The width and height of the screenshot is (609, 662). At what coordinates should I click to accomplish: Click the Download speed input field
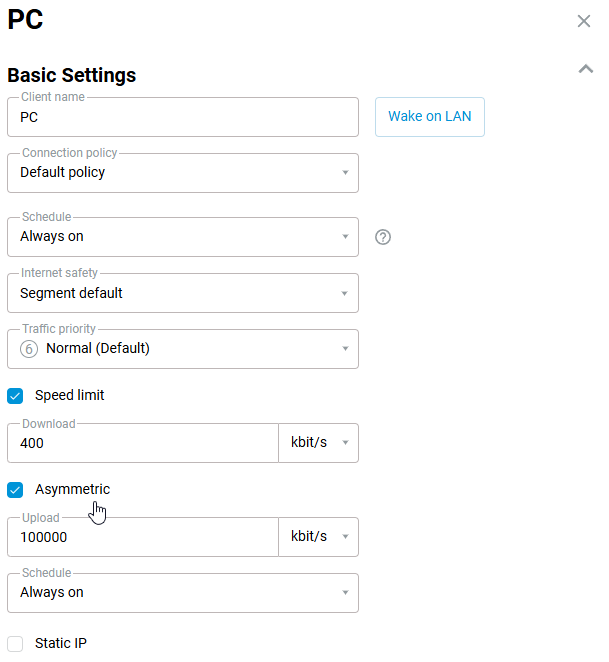pyautogui.click(x=142, y=443)
